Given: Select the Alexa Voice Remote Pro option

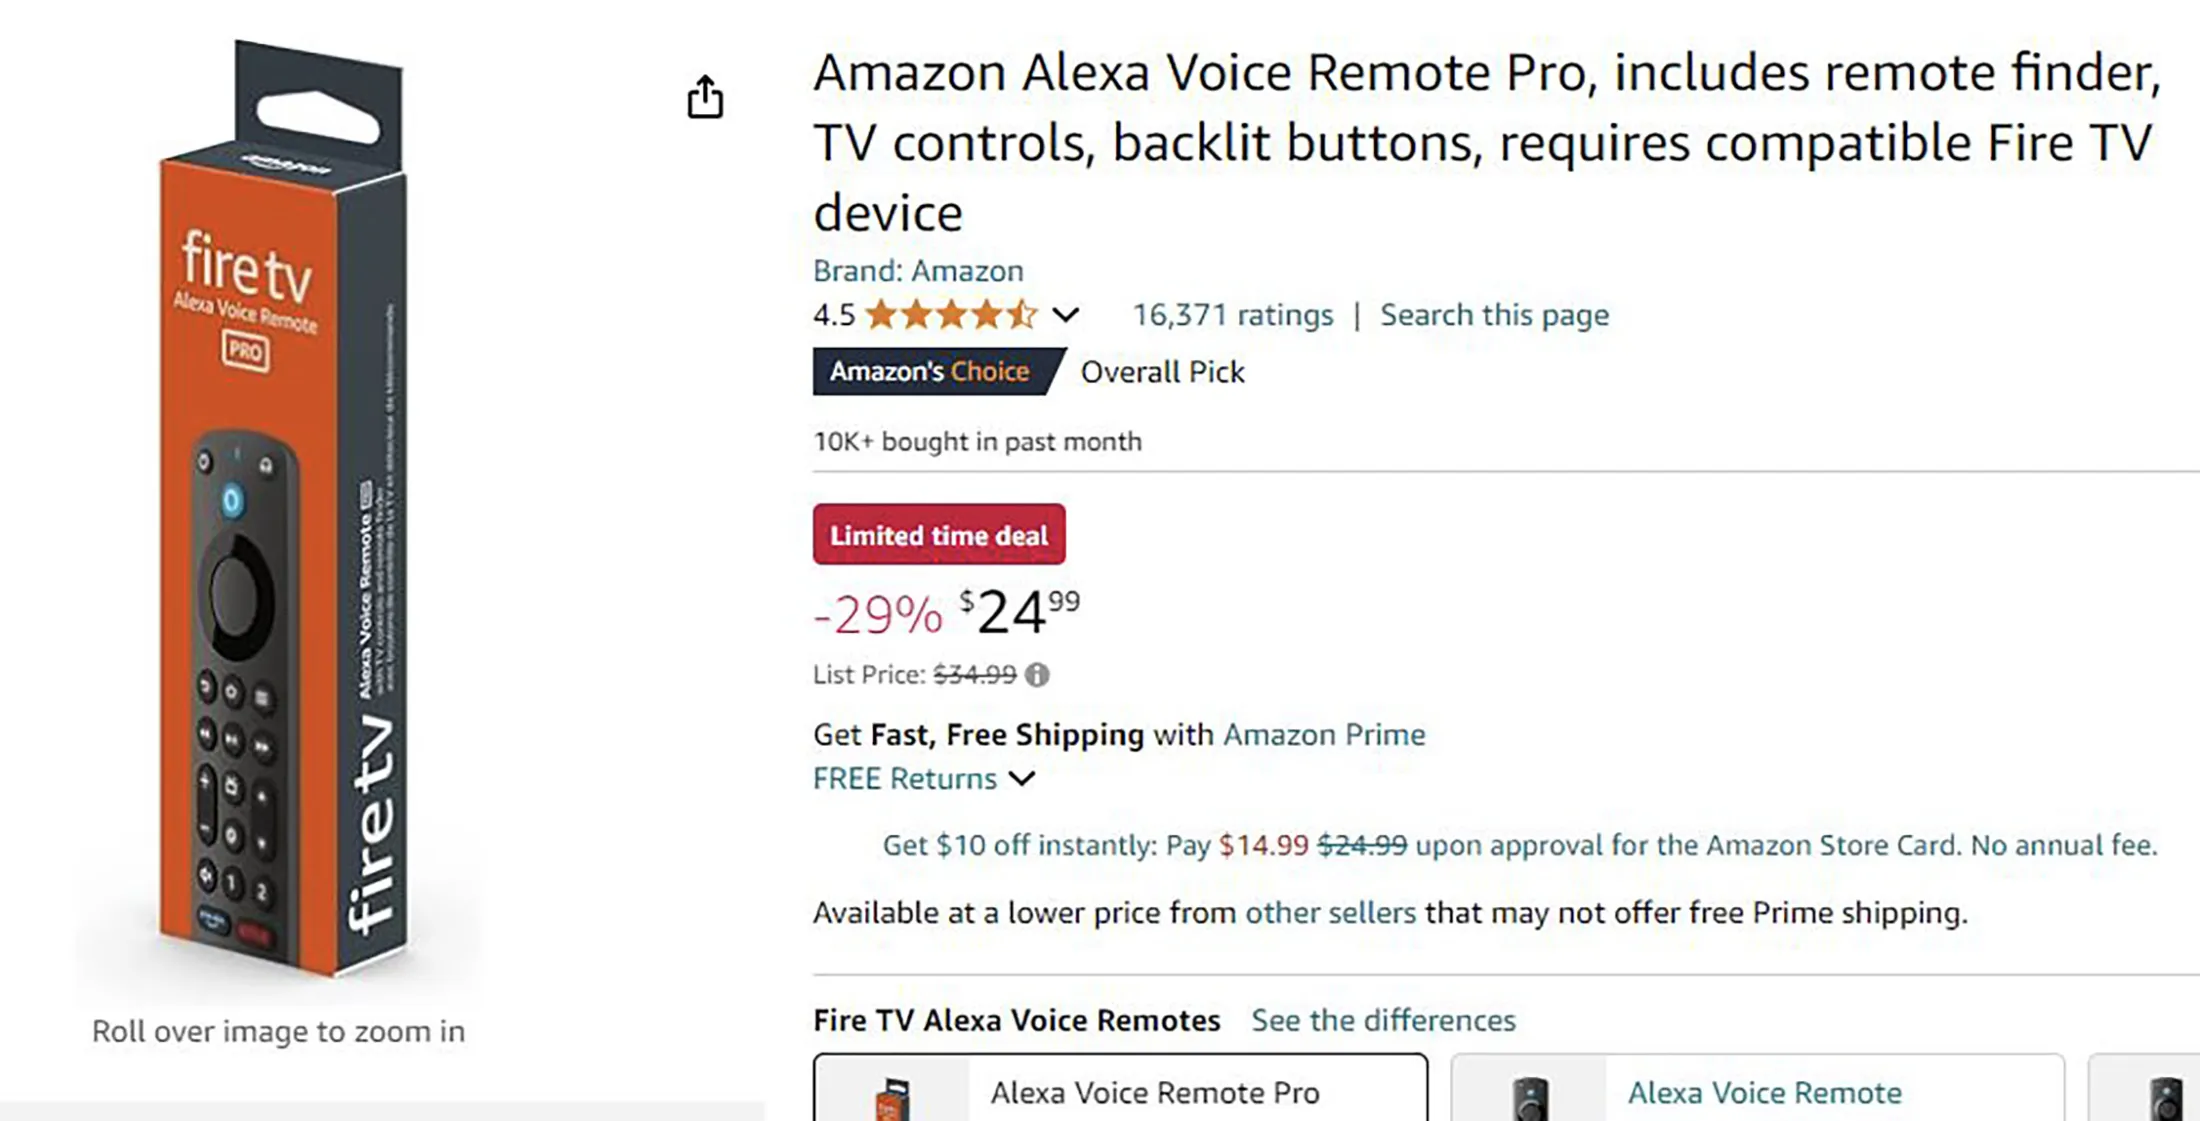Looking at the screenshot, I should click(x=1155, y=1093).
